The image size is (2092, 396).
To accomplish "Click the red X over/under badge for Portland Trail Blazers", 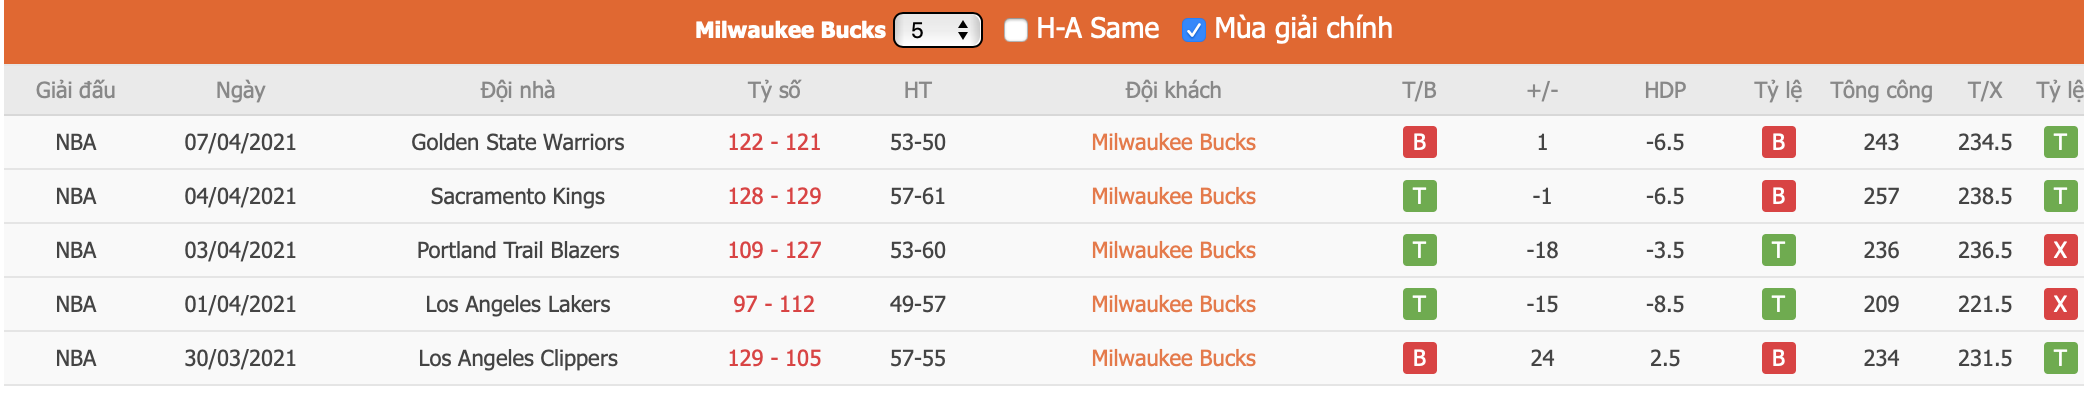I will pos(2060,250).
